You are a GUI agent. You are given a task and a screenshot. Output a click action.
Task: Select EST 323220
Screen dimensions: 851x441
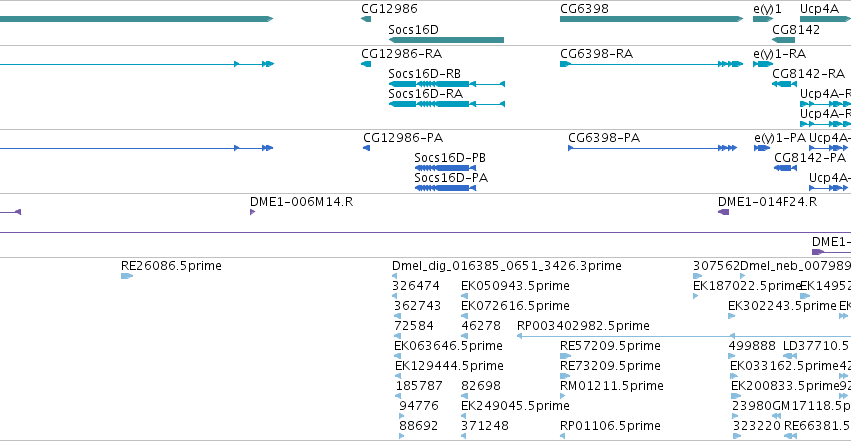[x=756, y=426]
